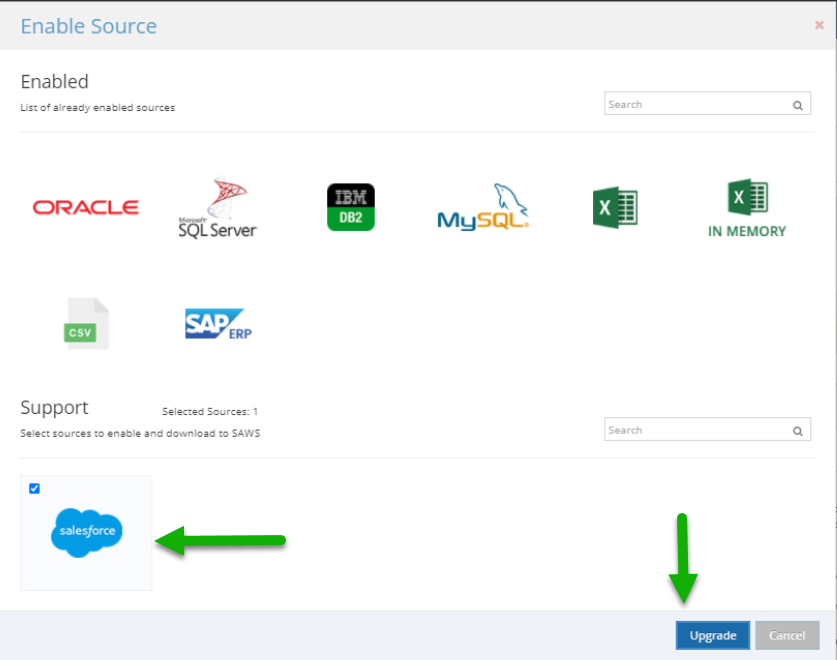Screen dimensions: 837x660
Task: Focus the Enabled sources search field
Action: click(707, 104)
